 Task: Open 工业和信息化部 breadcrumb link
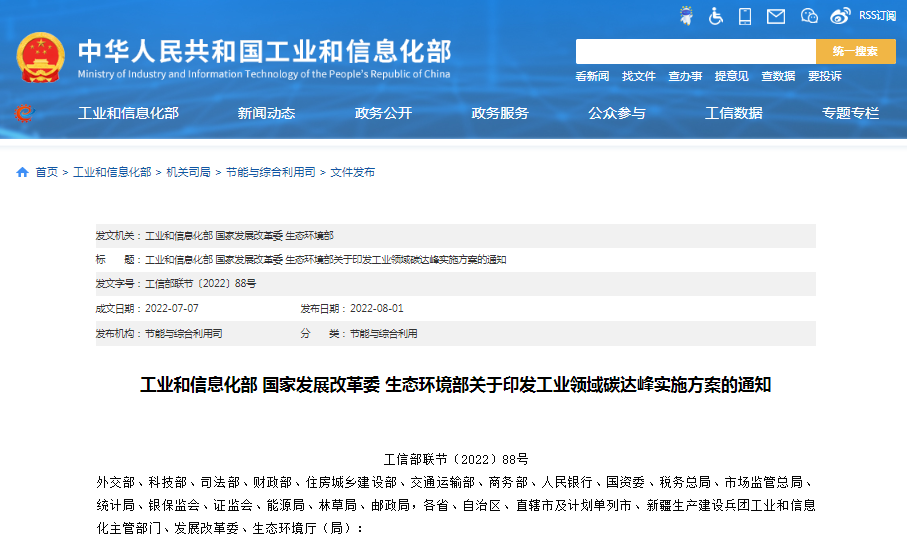[112, 172]
